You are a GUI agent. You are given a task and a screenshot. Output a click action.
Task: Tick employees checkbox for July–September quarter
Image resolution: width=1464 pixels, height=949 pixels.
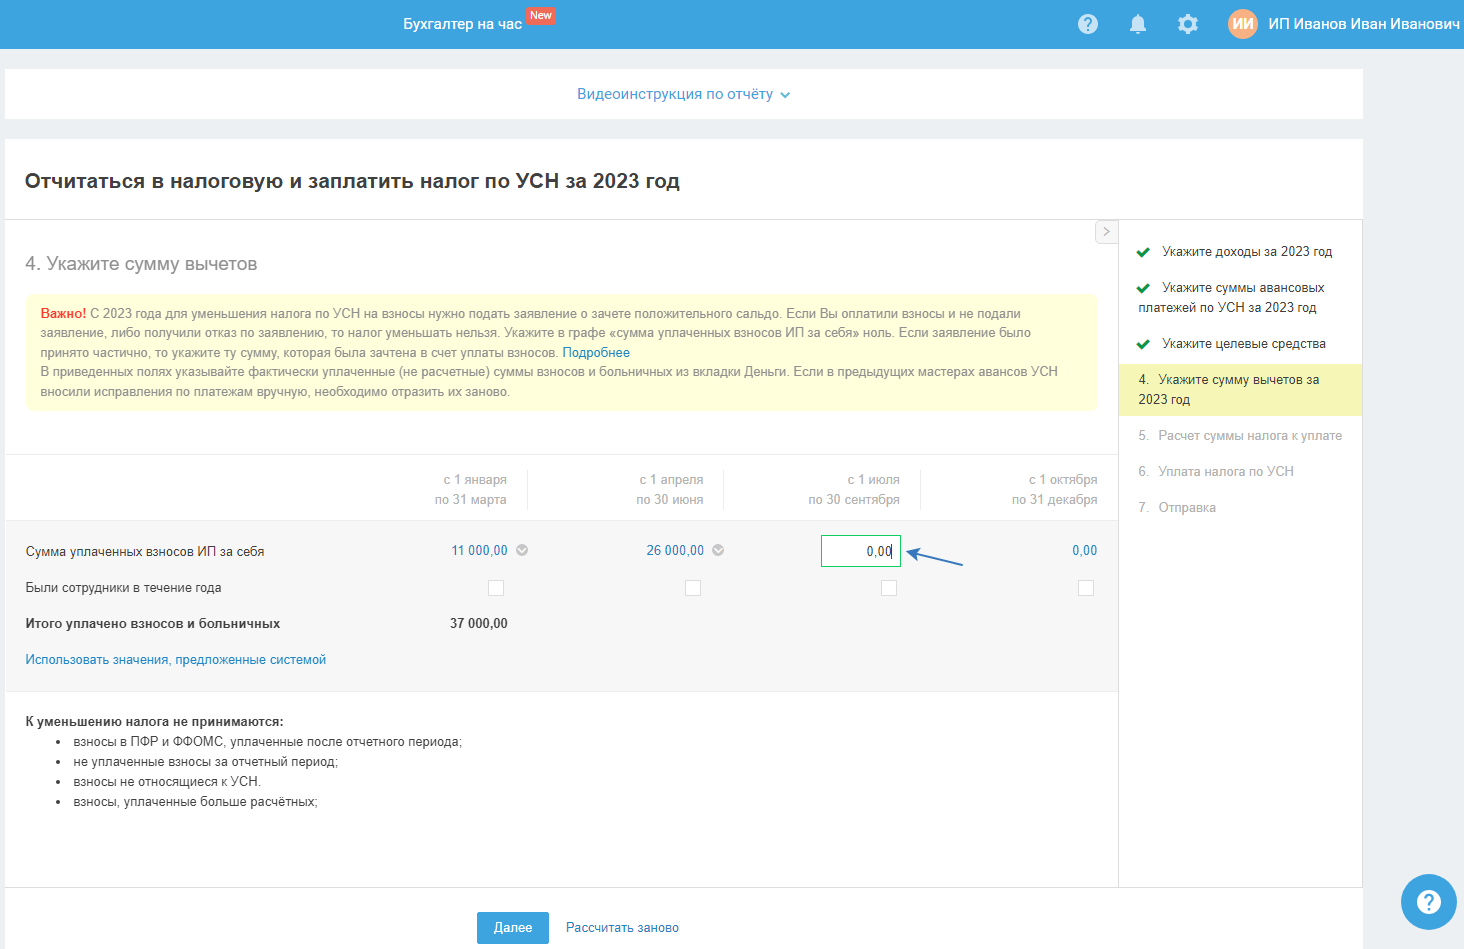(889, 588)
